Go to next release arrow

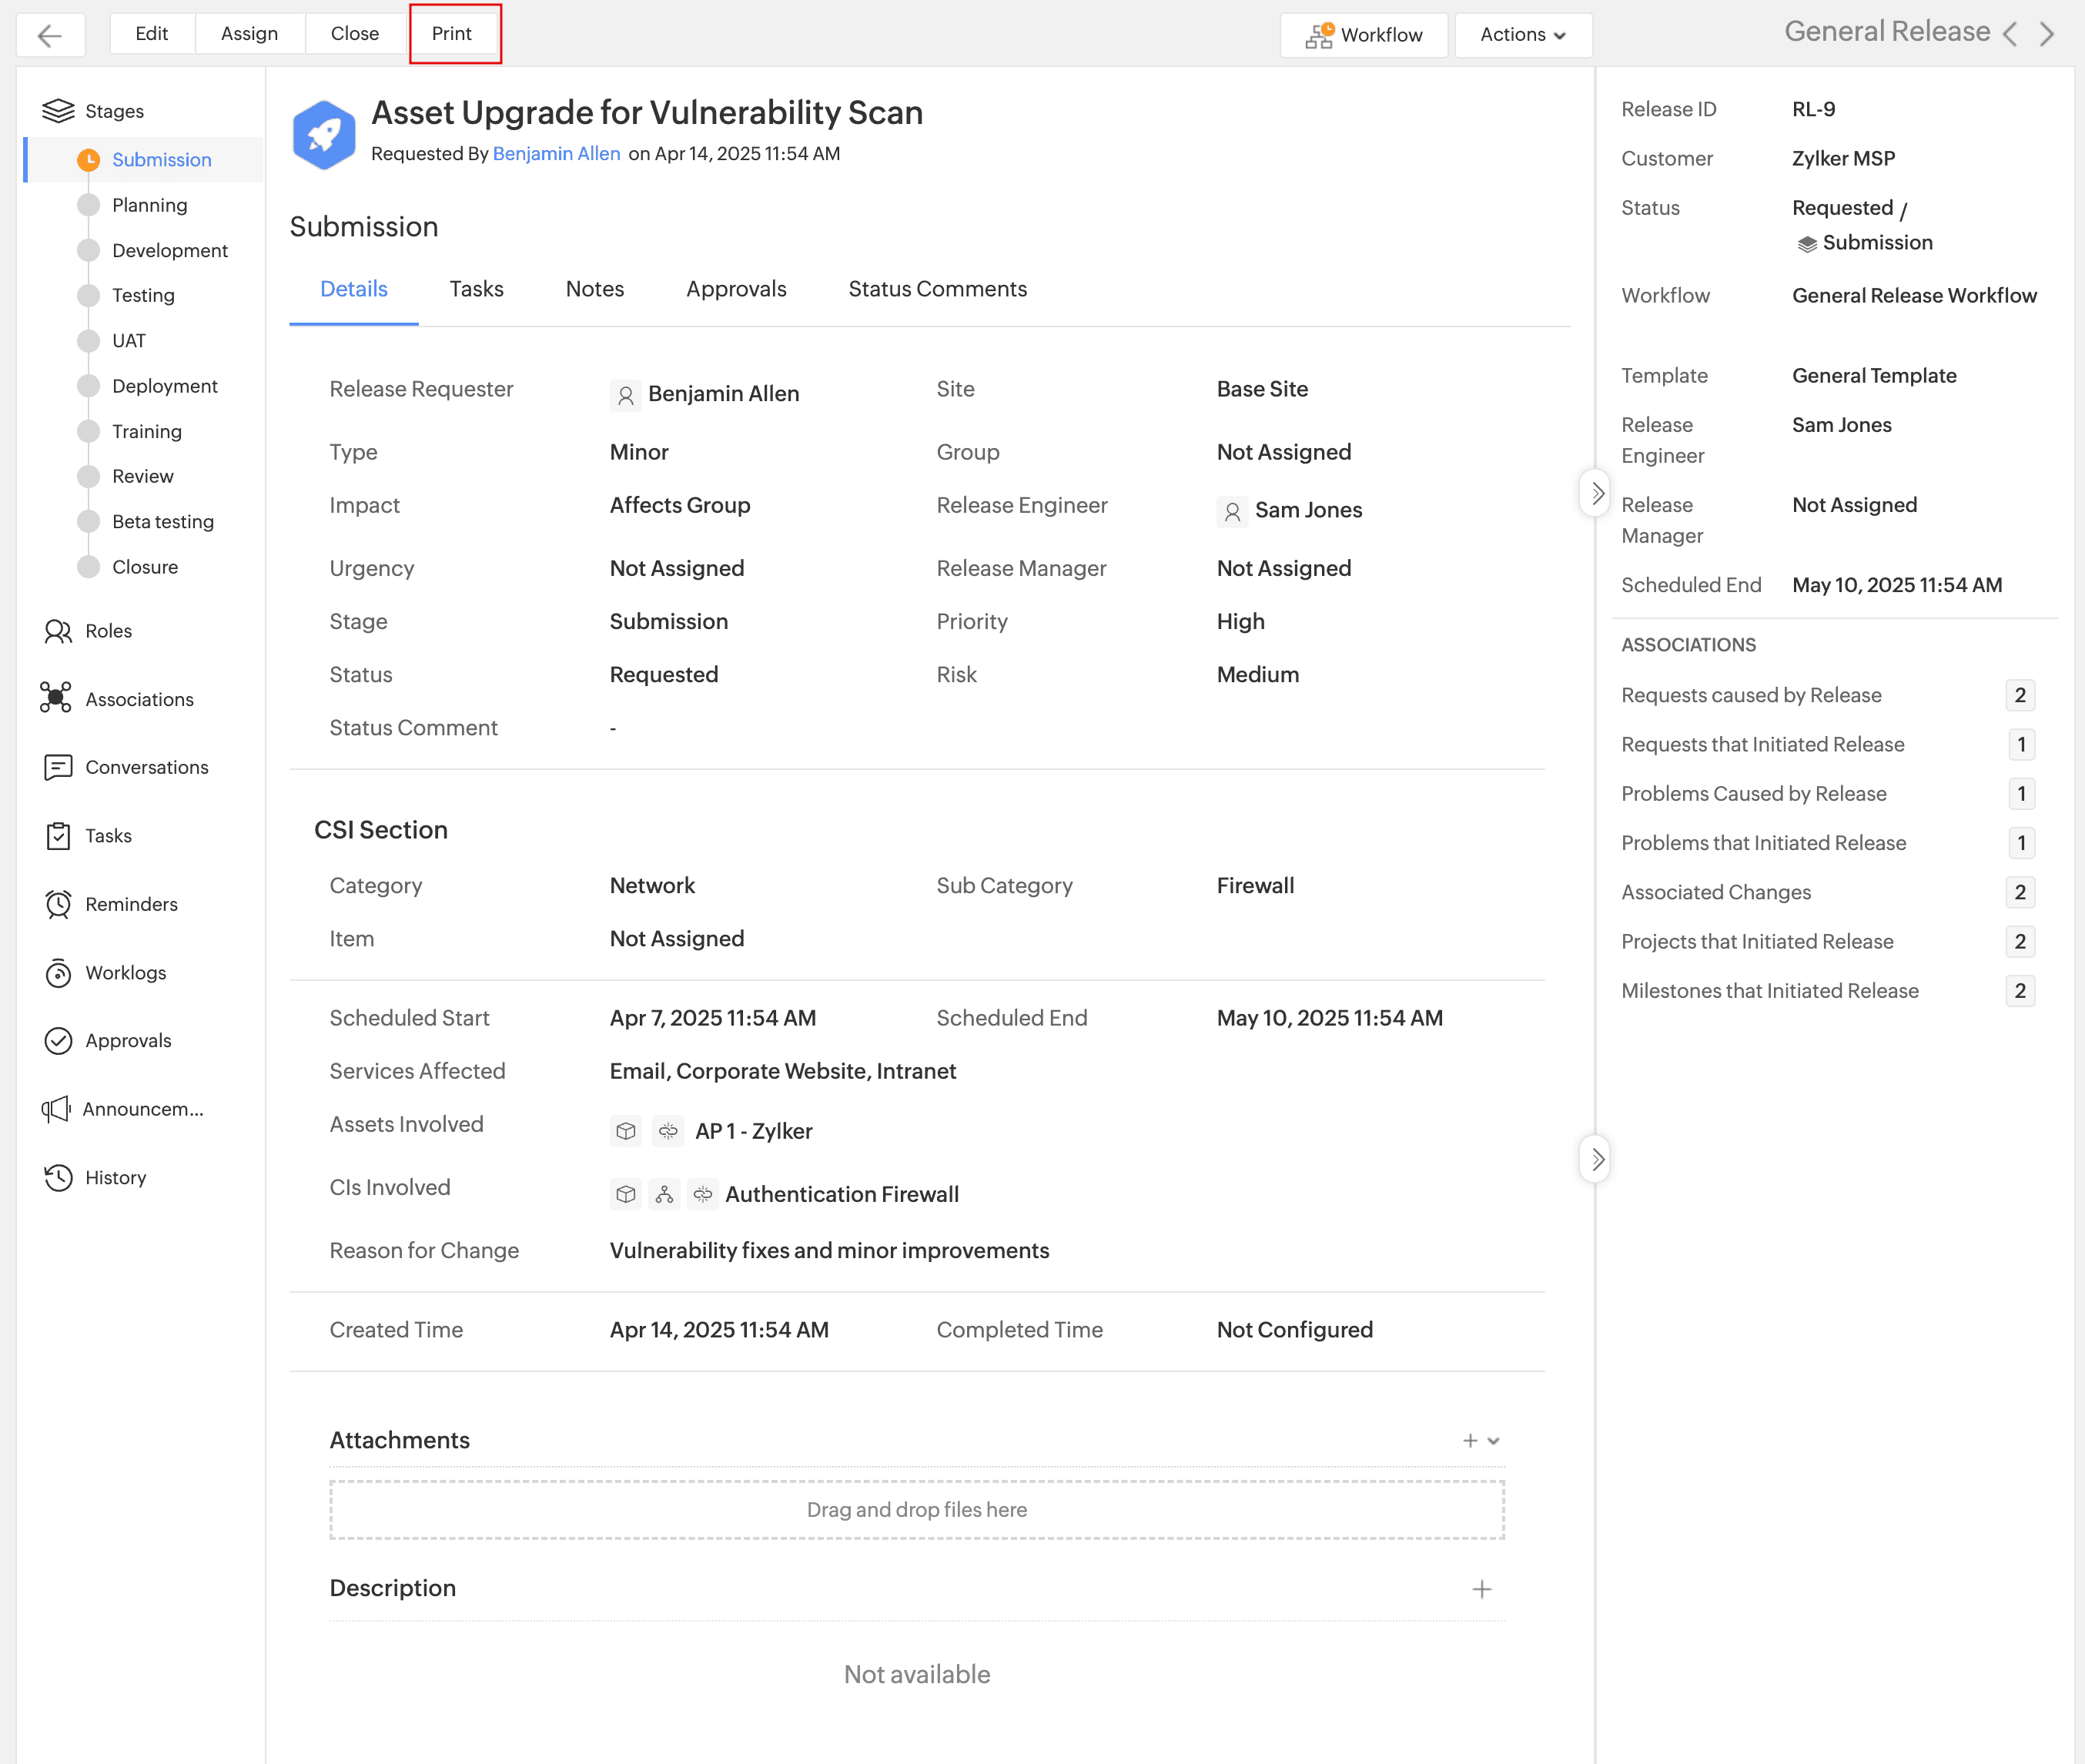tap(2047, 35)
